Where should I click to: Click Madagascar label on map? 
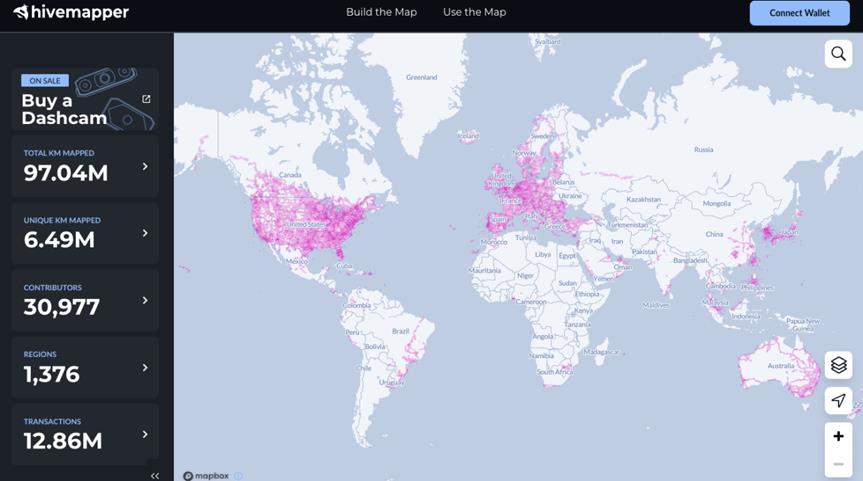pyautogui.click(x=601, y=352)
